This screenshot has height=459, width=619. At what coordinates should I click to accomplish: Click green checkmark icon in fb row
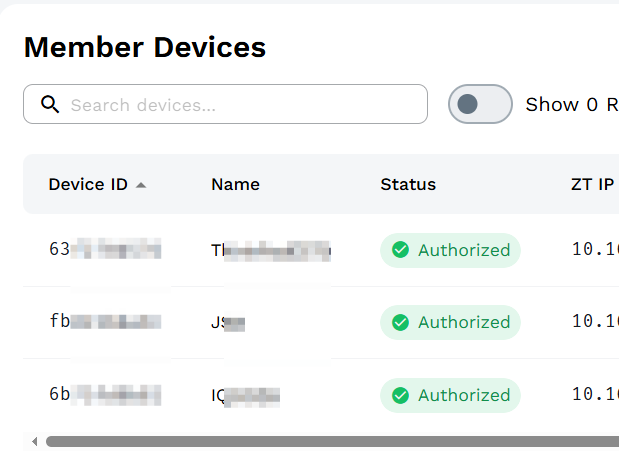pos(400,322)
